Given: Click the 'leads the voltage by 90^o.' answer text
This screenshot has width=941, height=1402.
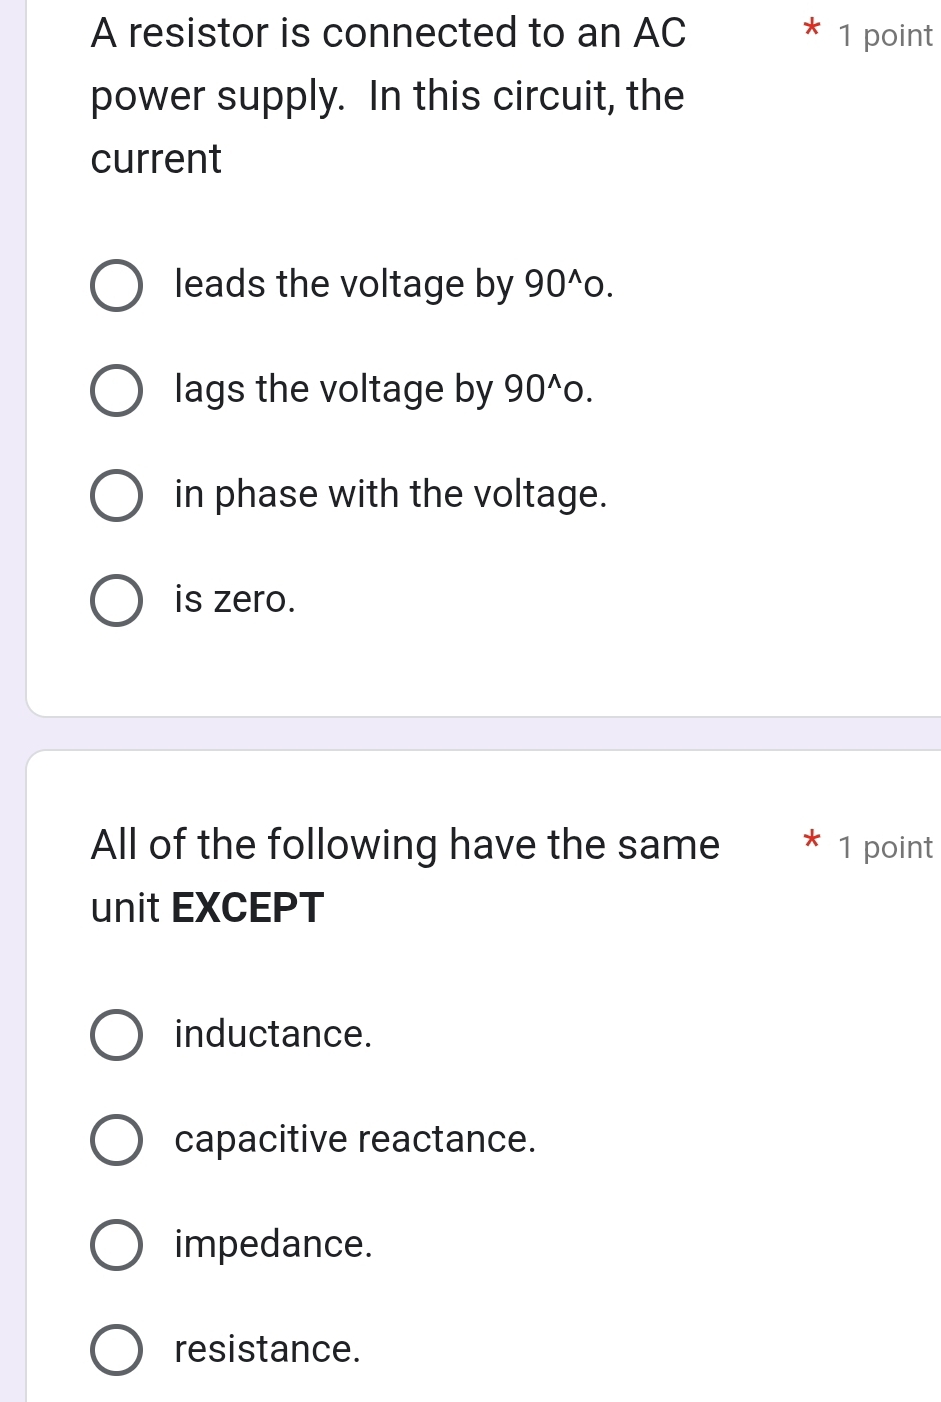Looking at the screenshot, I should [x=394, y=285].
